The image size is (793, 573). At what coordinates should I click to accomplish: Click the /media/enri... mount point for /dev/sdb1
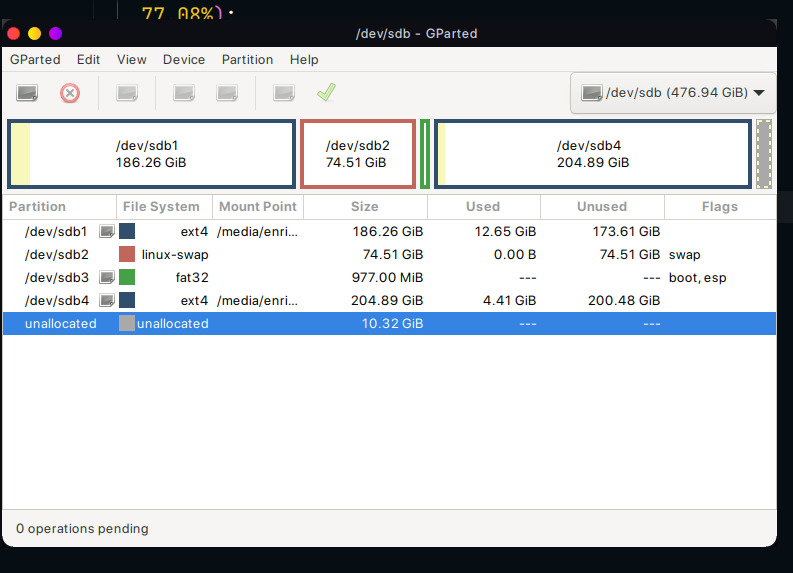tap(257, 232)
